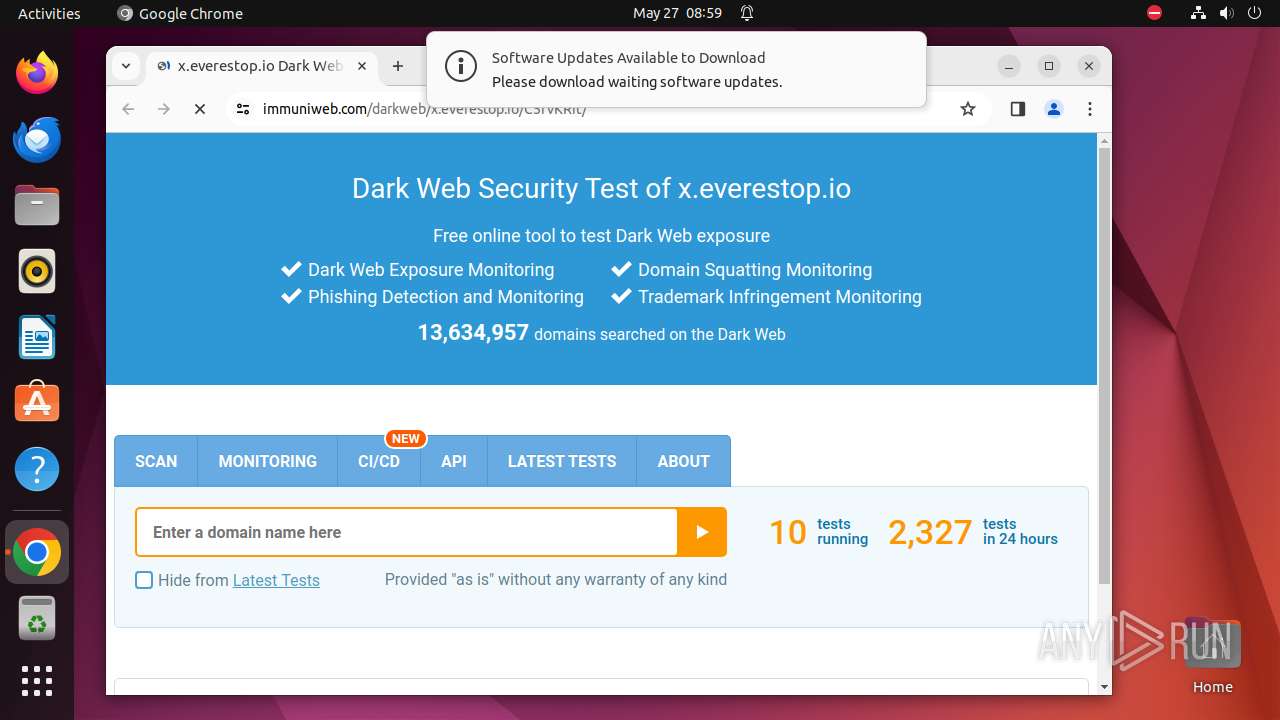Open the ABOUT tab
This screenshot has height=720, width=1280.
683,461
